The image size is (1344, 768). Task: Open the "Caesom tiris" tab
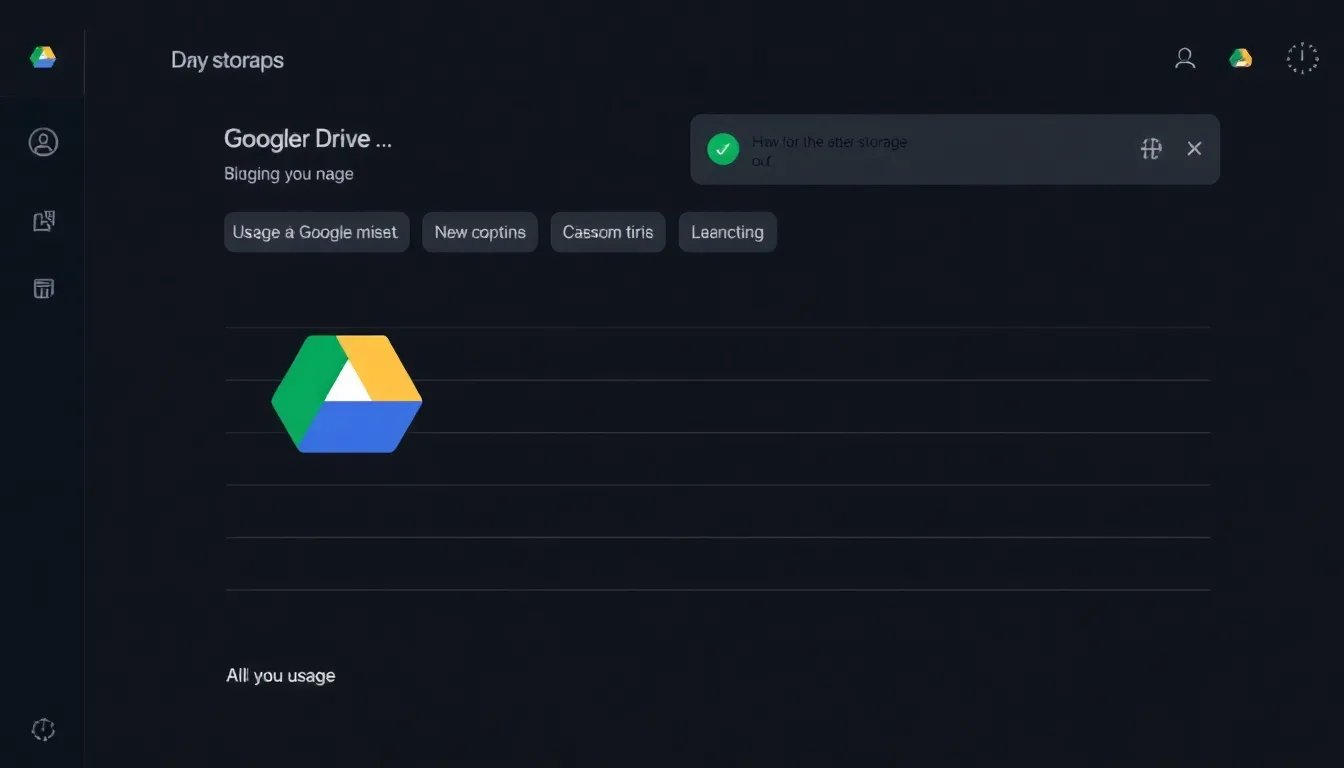tap(608, 232)
